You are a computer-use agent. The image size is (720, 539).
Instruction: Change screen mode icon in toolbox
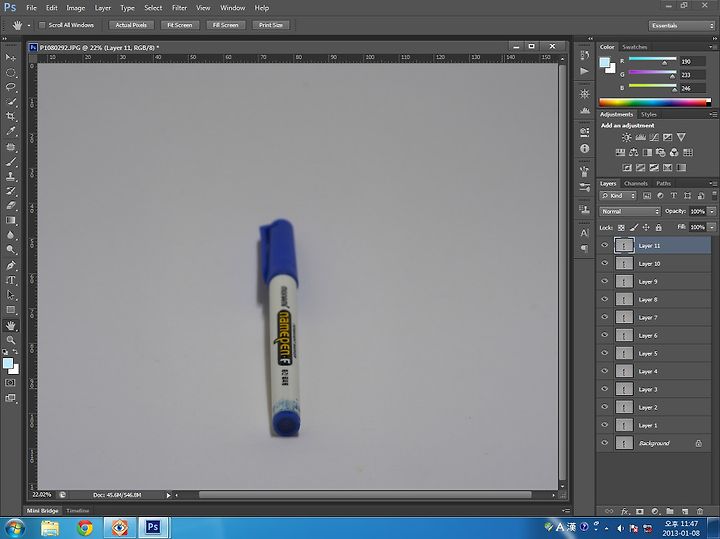click(10, 398)
